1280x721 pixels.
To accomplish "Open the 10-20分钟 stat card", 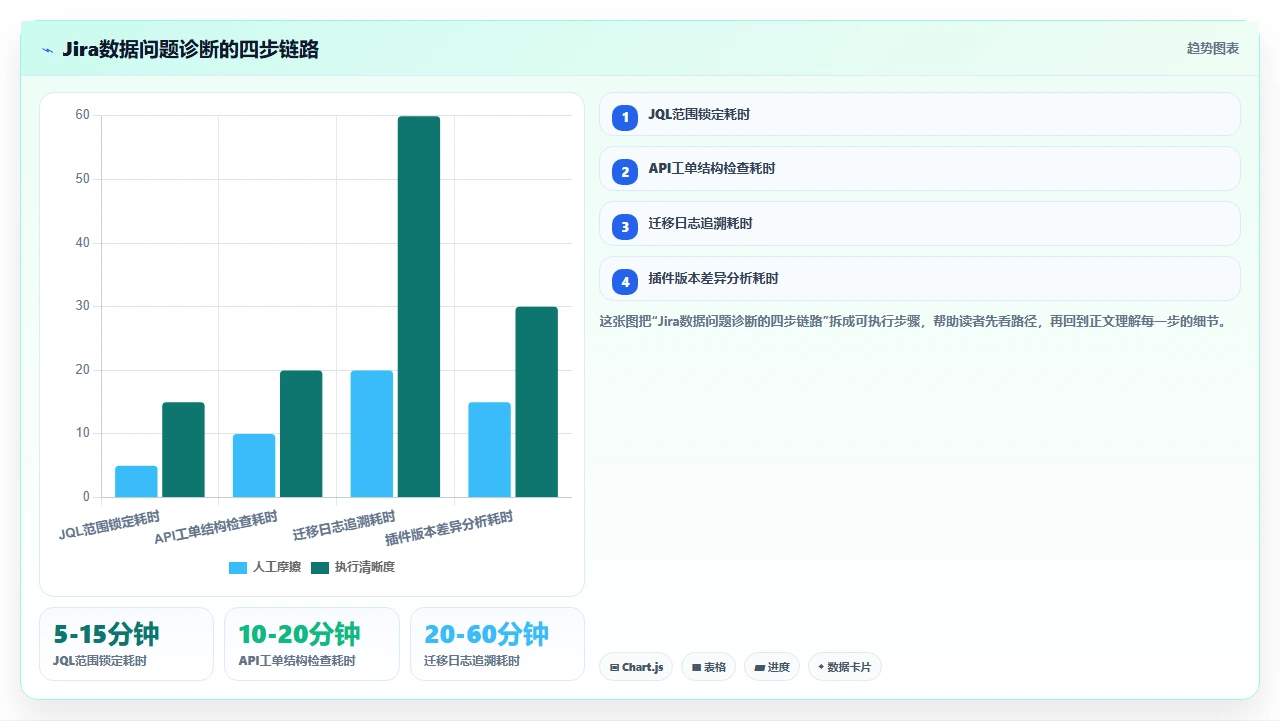I will point(312,644).
